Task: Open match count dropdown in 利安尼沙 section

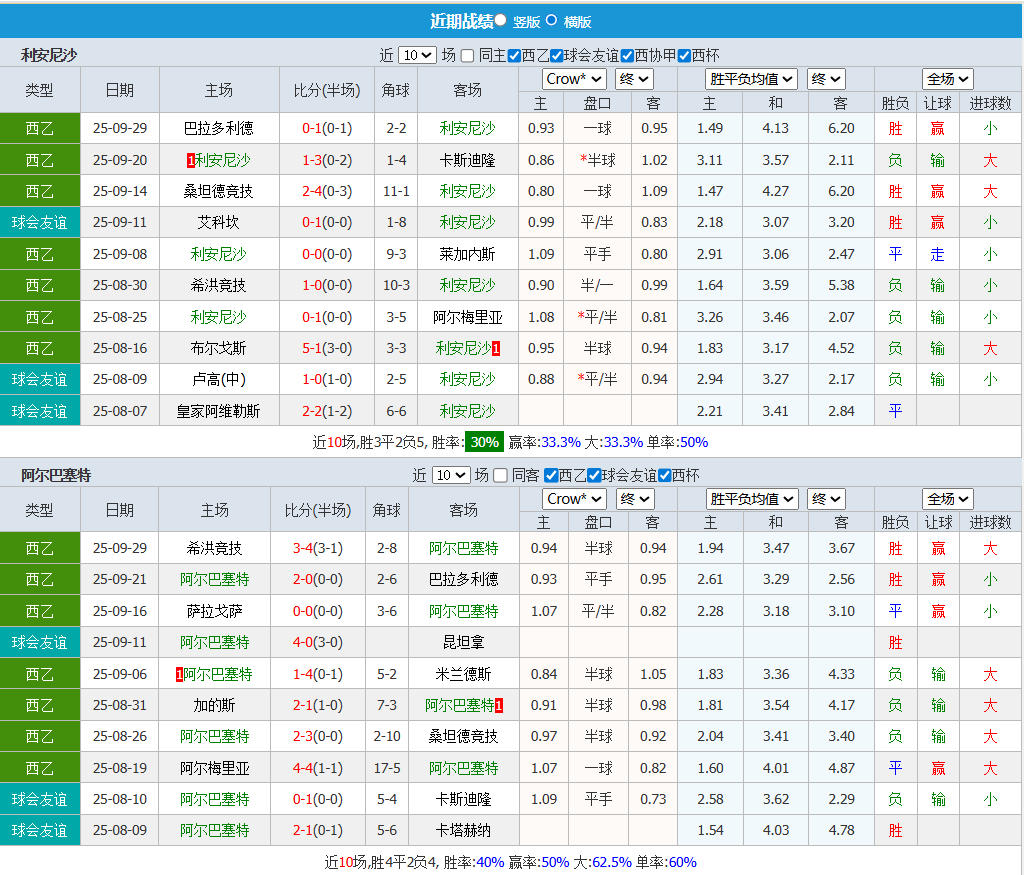Action: 417,56
